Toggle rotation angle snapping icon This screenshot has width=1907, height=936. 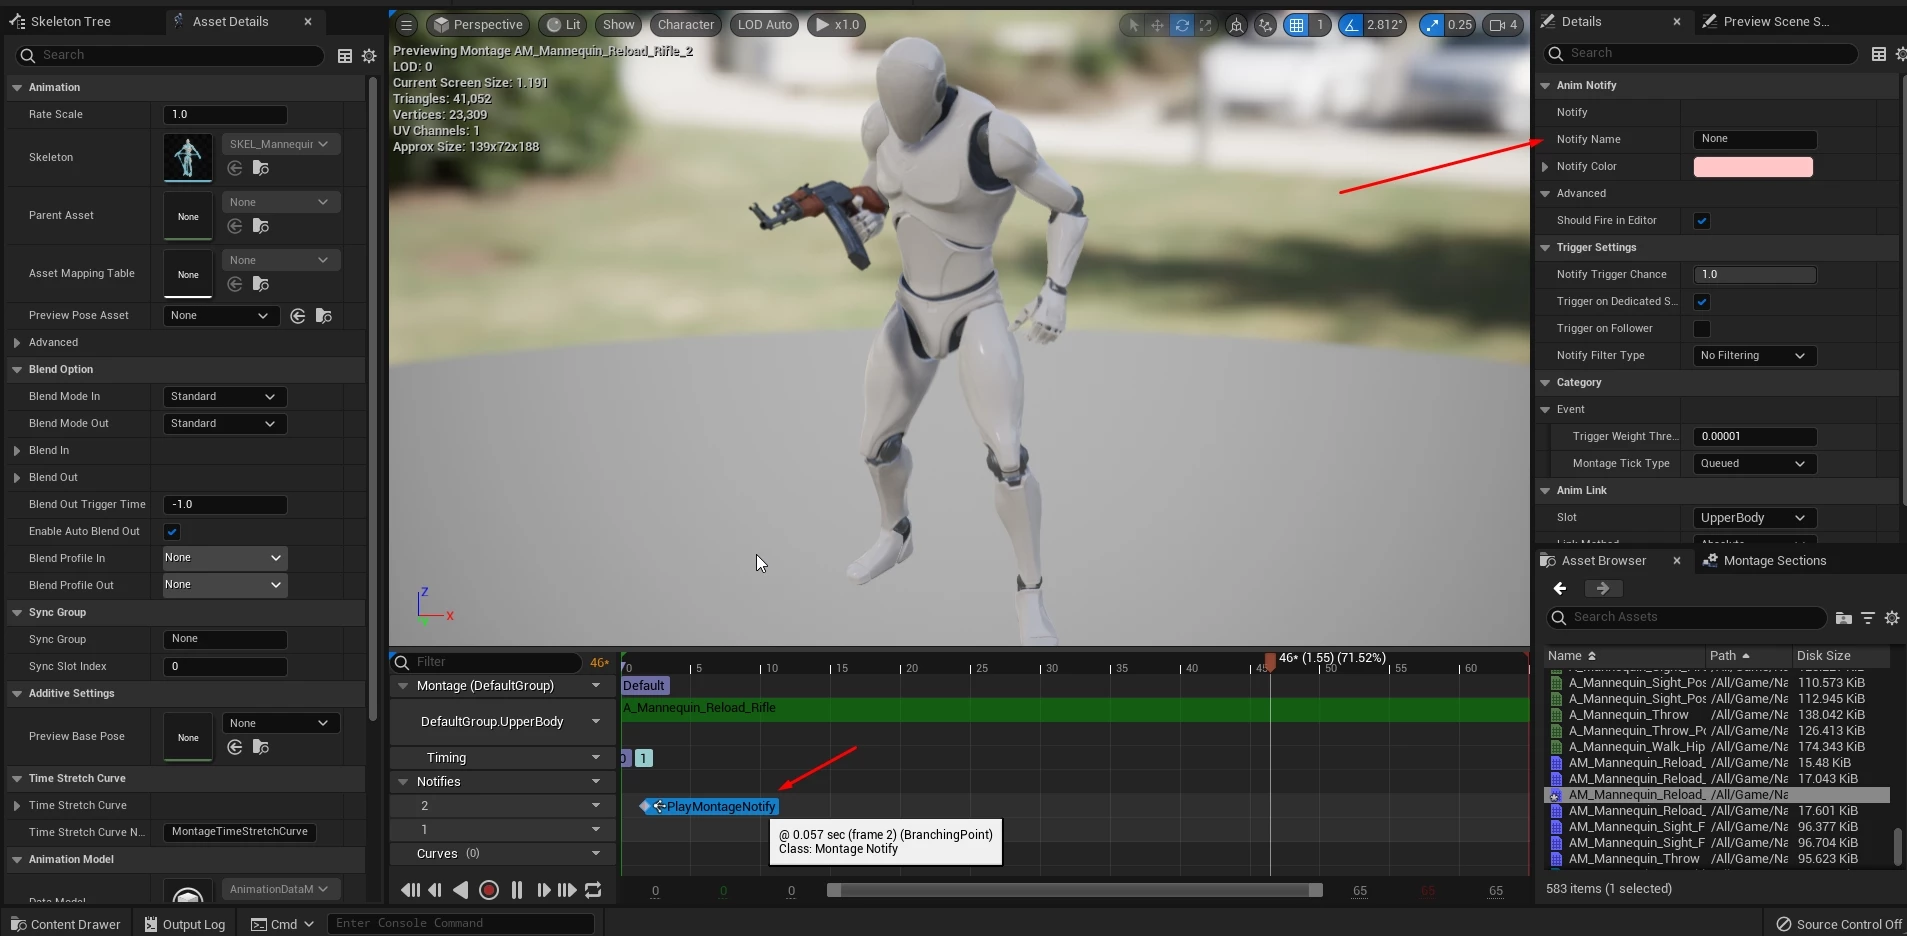(1352, 25)
